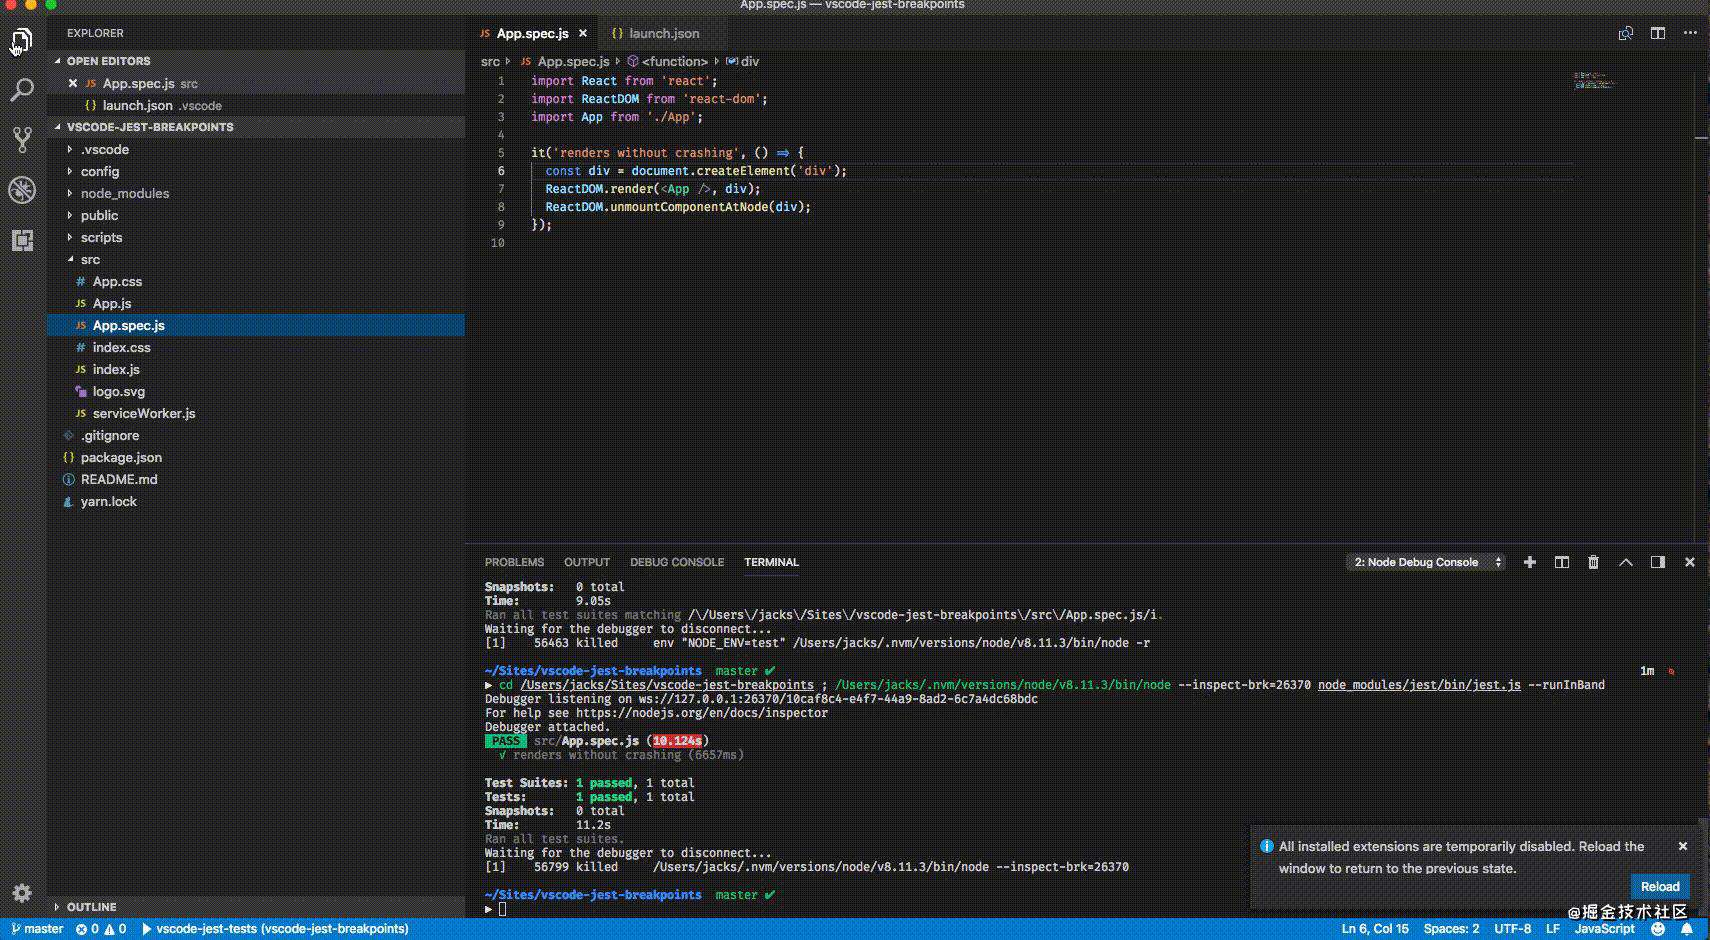This screenshot has height=940, width=1710.
Task: Open notifications bell in status bar
Action: [x=1687, y=929]
